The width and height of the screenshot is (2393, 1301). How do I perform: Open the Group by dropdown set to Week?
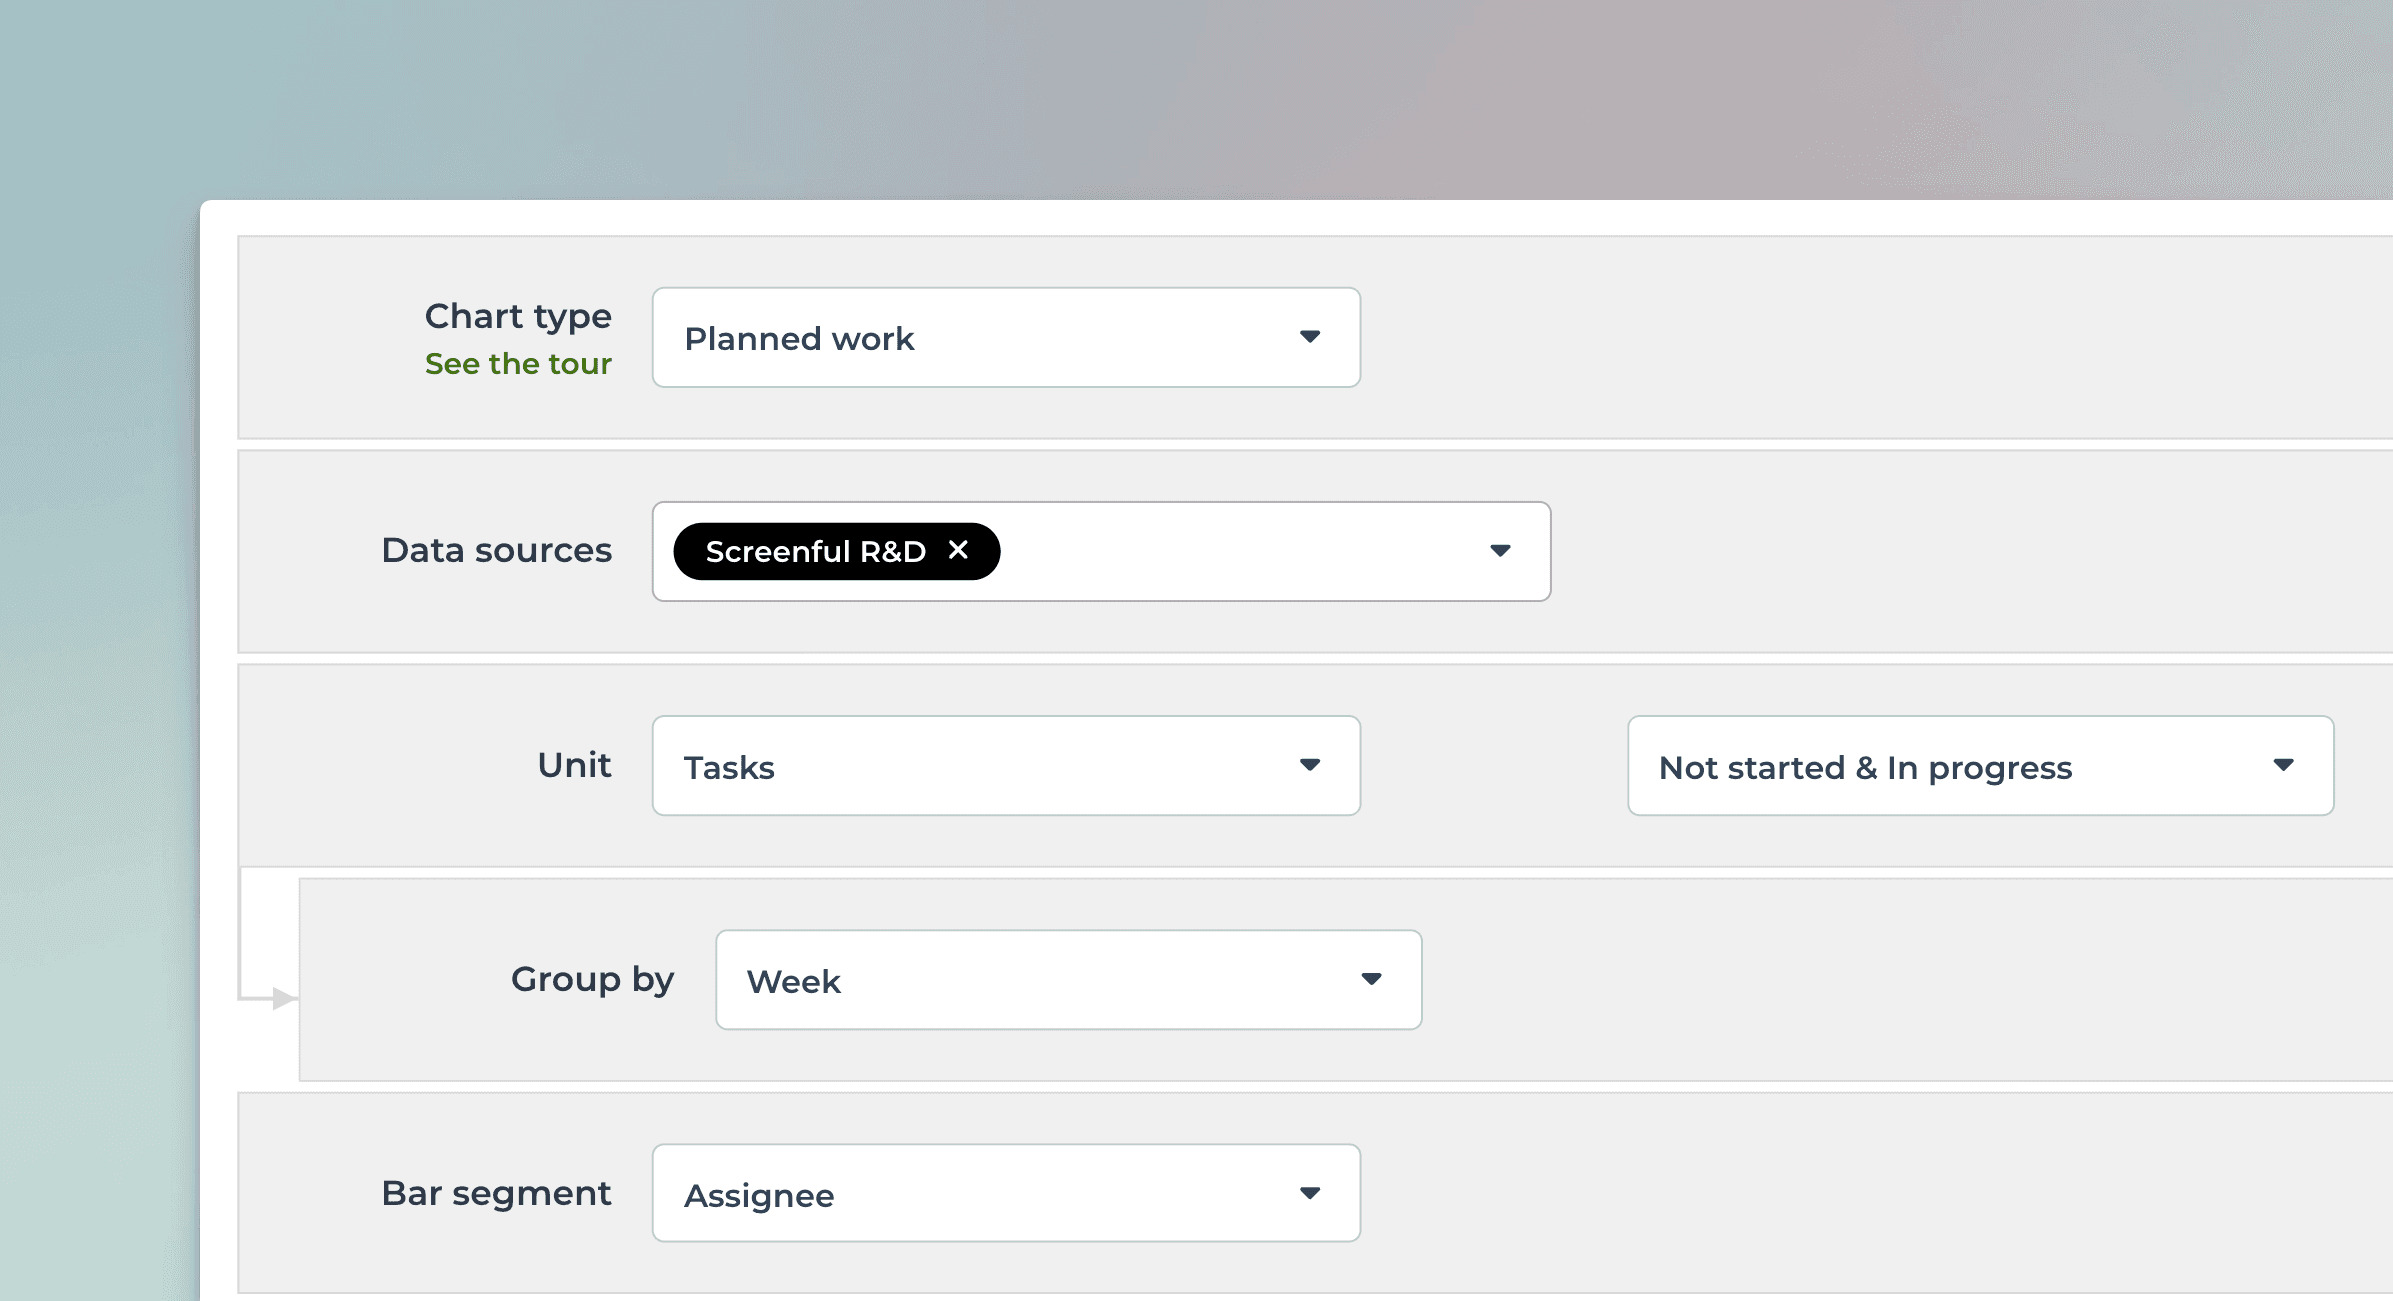pyautogui.click(x=1068, y=979)
